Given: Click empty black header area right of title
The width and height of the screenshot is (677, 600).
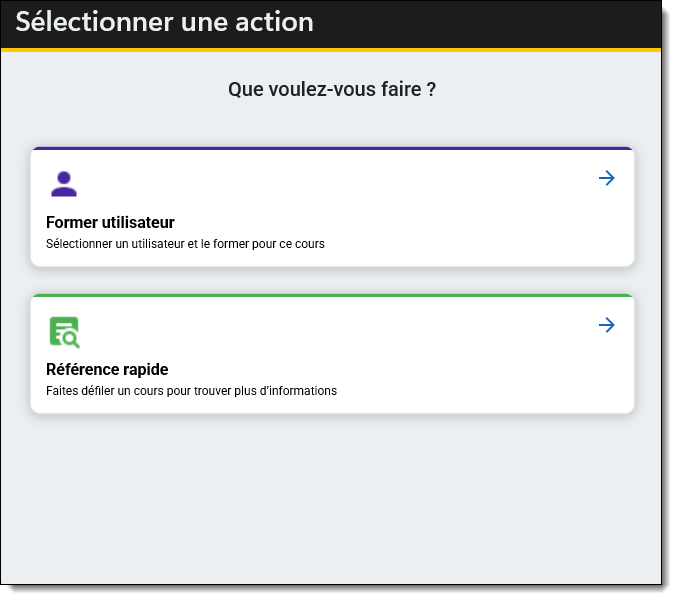Looking at the screenshot, I should pos(500,22).
